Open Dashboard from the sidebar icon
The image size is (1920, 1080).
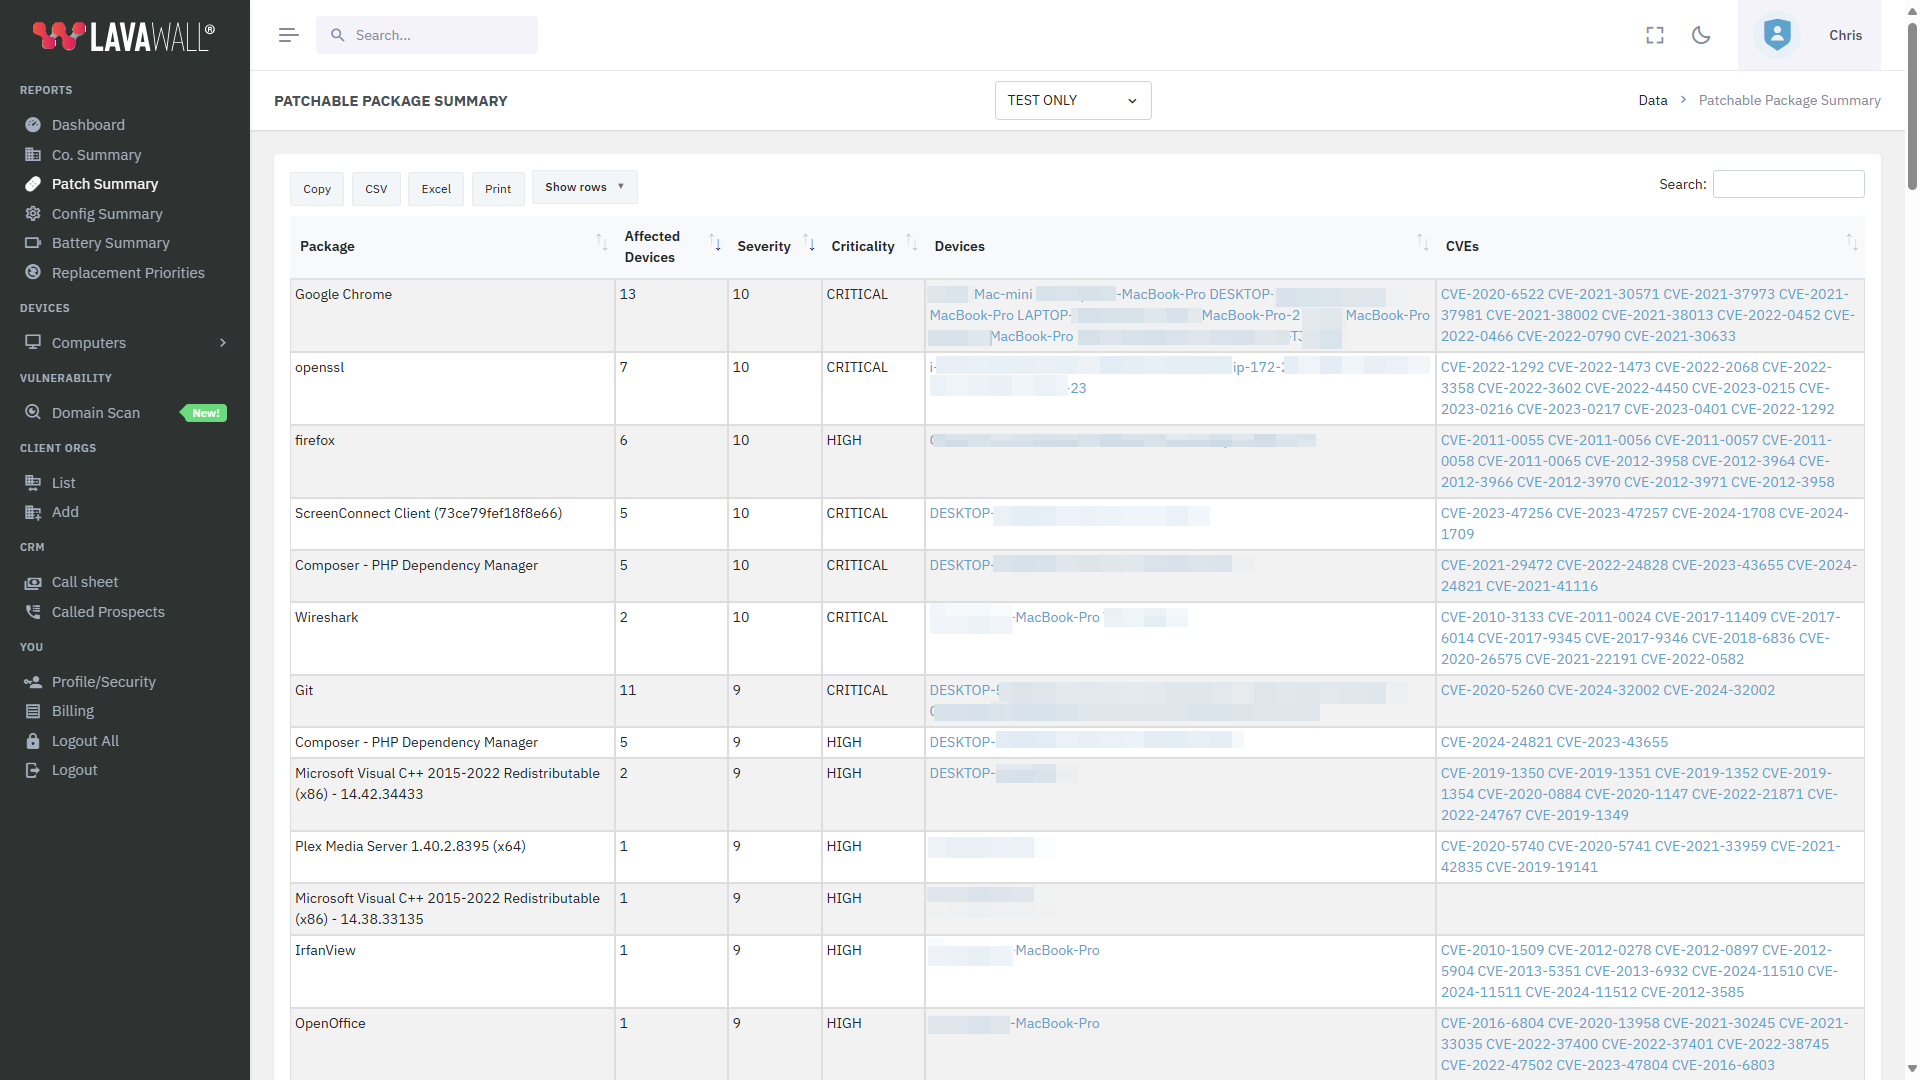pos(33,125)
